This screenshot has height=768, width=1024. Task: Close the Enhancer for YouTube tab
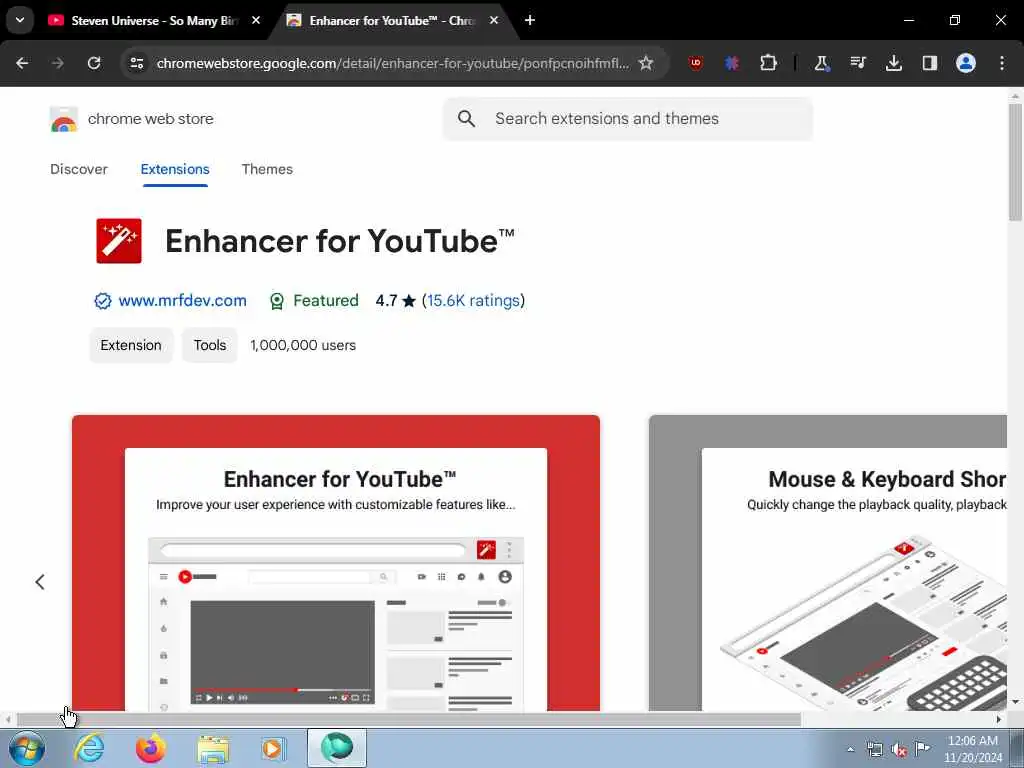tap(494, 20)
